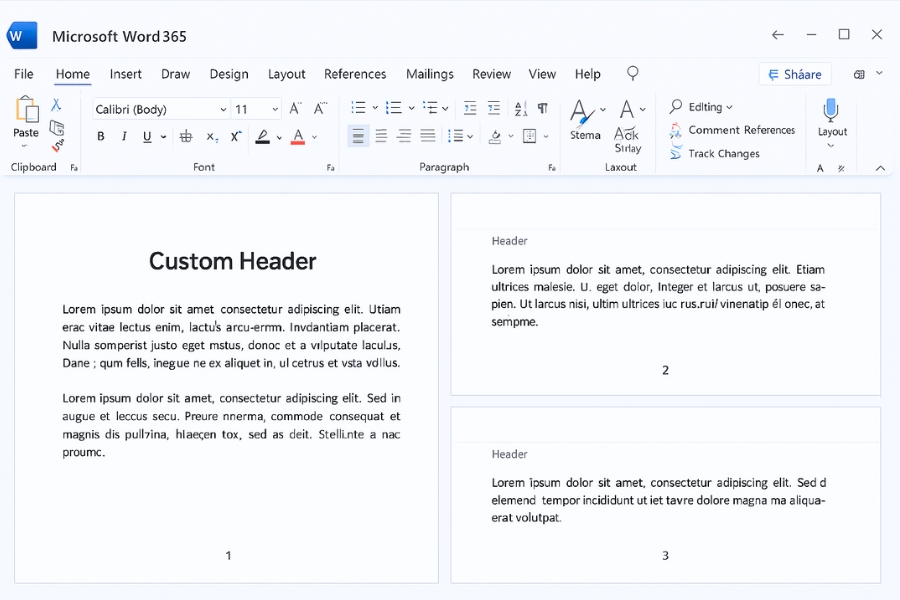This screenshot has width=900, height=600.
Task: Switch to the Mailings tab
Action: tap(430, 73)
